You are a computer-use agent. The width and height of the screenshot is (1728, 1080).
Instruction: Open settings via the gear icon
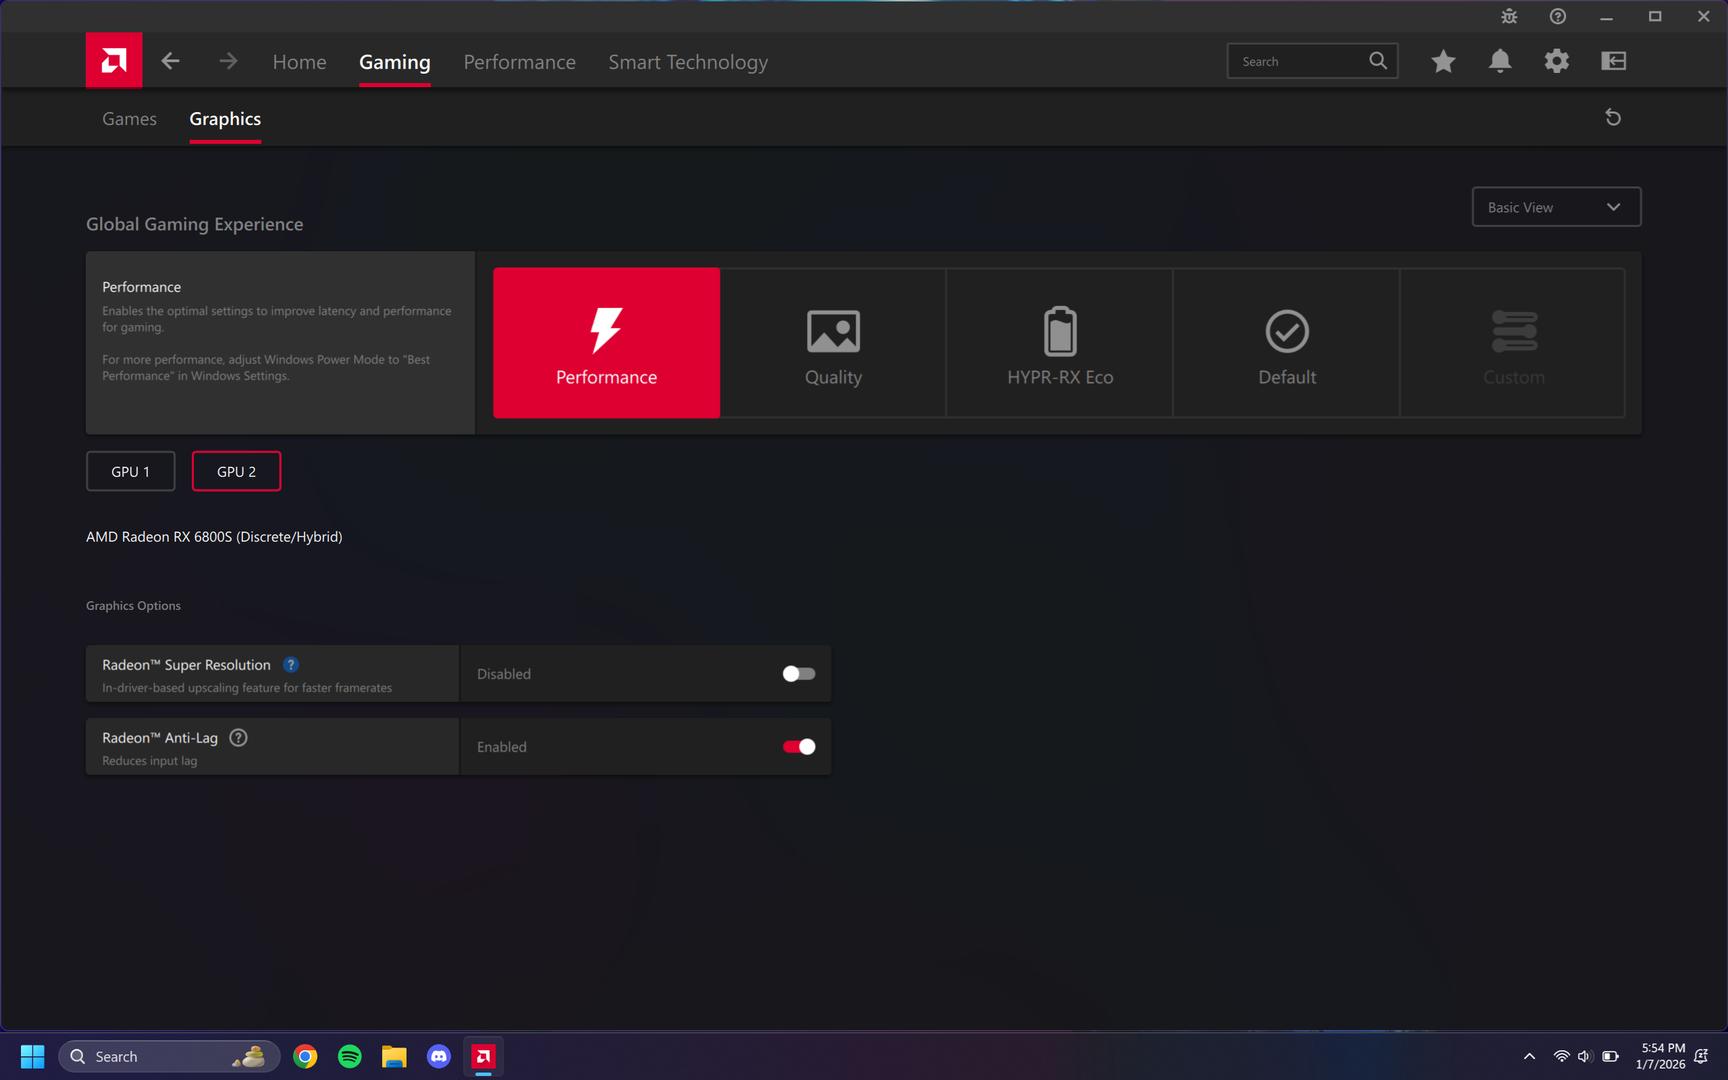(1557, 61)
